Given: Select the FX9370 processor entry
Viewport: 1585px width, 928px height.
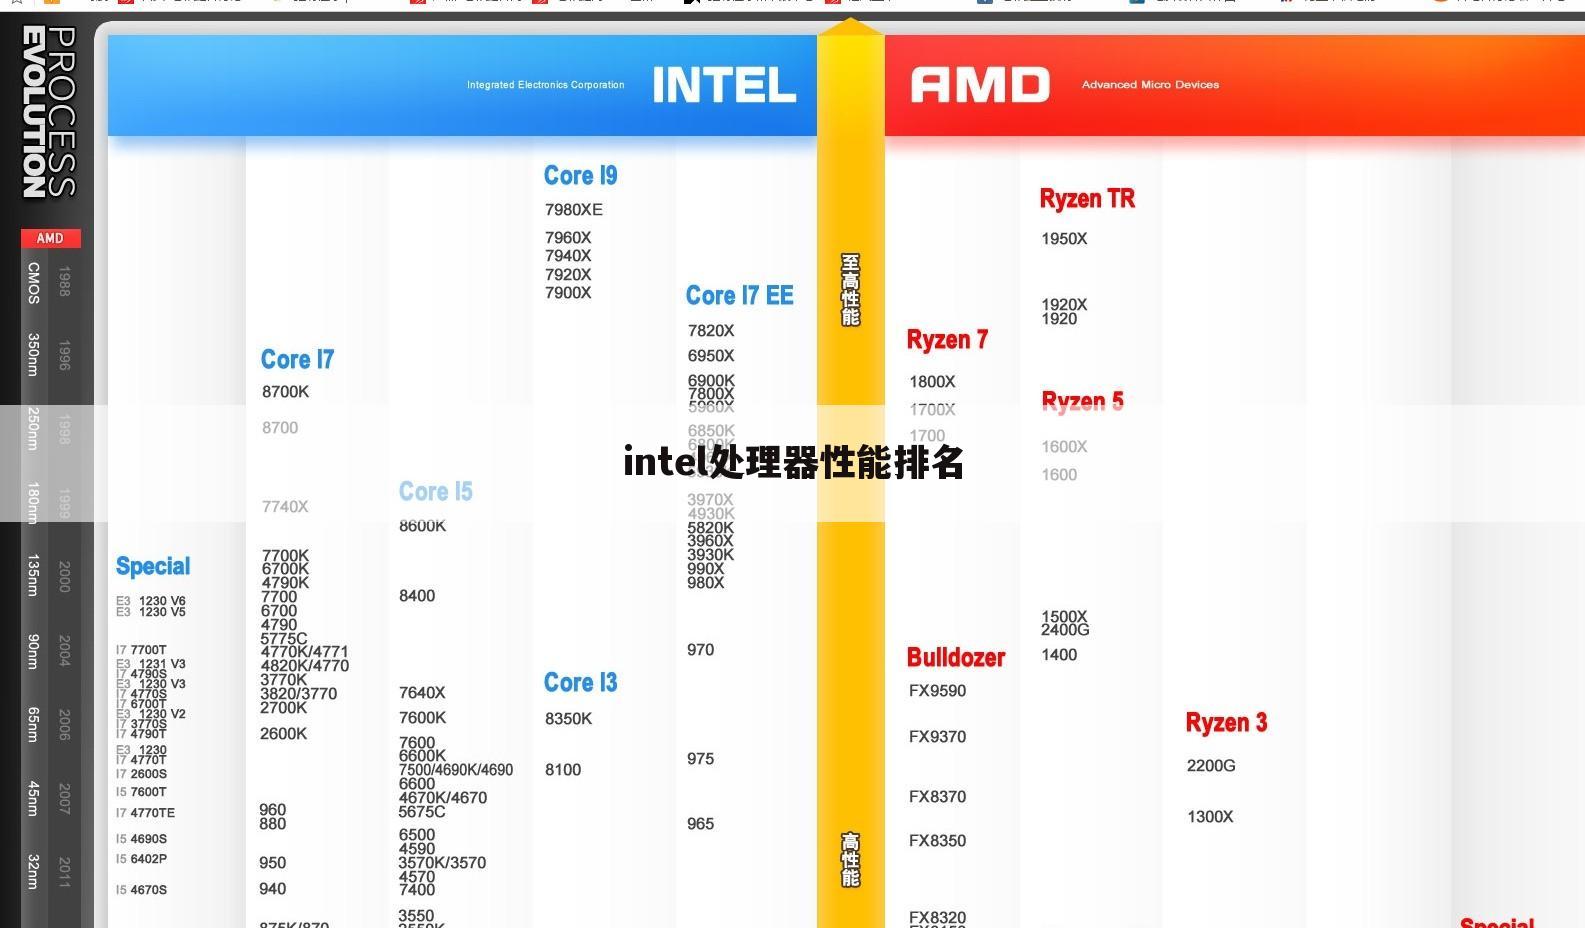Looking at the screenshot, I should (x=937, y=737).
